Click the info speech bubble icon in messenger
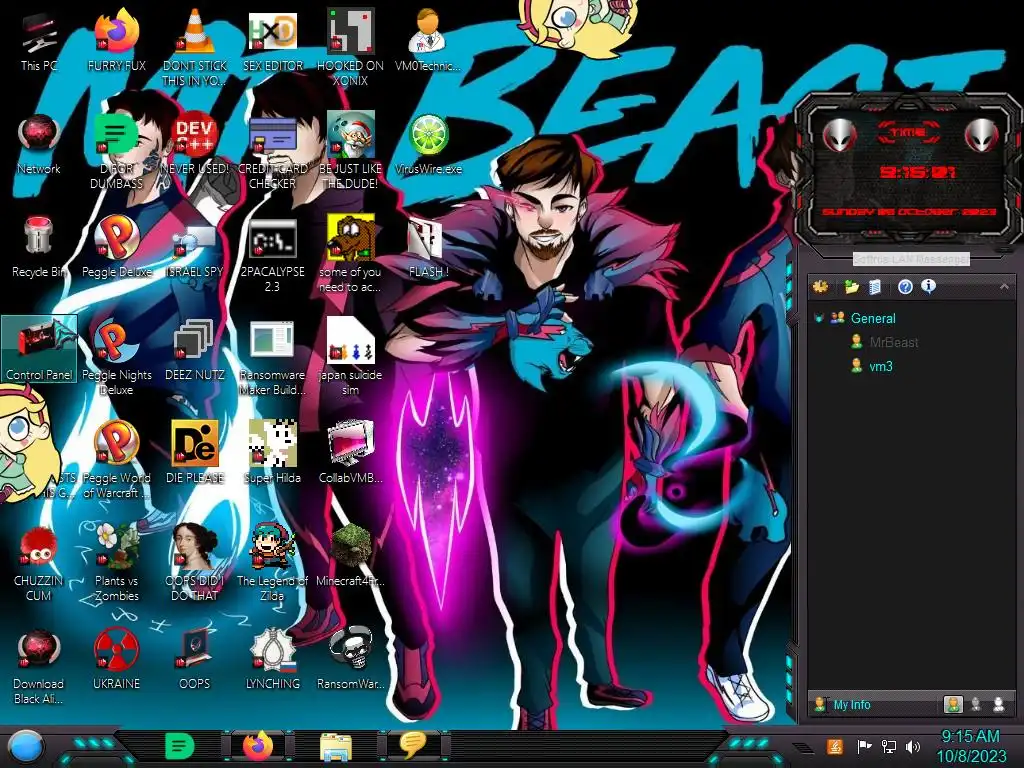Screen dimensions: 1024x768 (928, 285)
